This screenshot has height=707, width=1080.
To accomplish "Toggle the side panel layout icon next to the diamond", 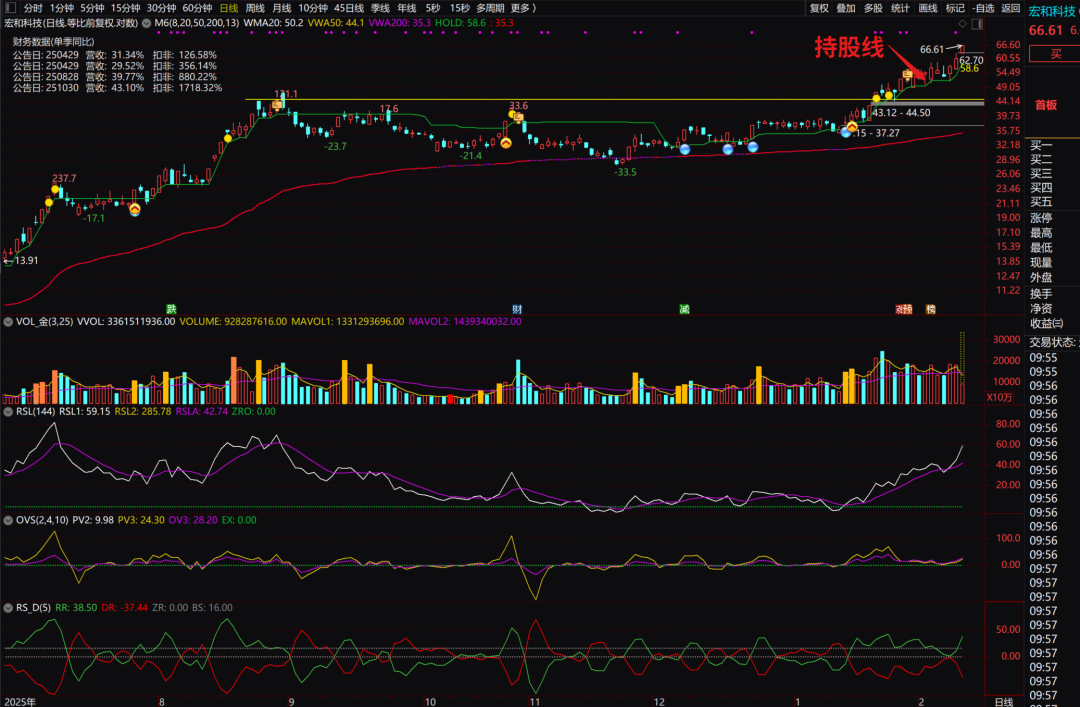I will point(977,24).
